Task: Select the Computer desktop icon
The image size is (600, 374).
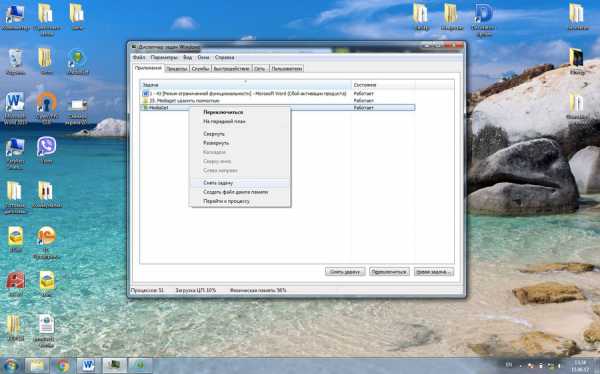Action: [x=15, y=18]
